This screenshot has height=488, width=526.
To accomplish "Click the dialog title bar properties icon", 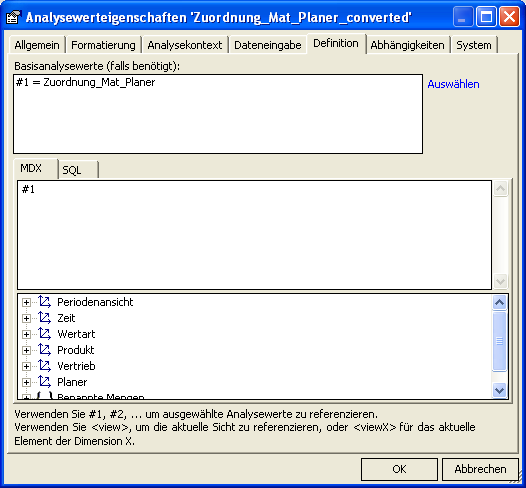I will [x=14, y=17].
